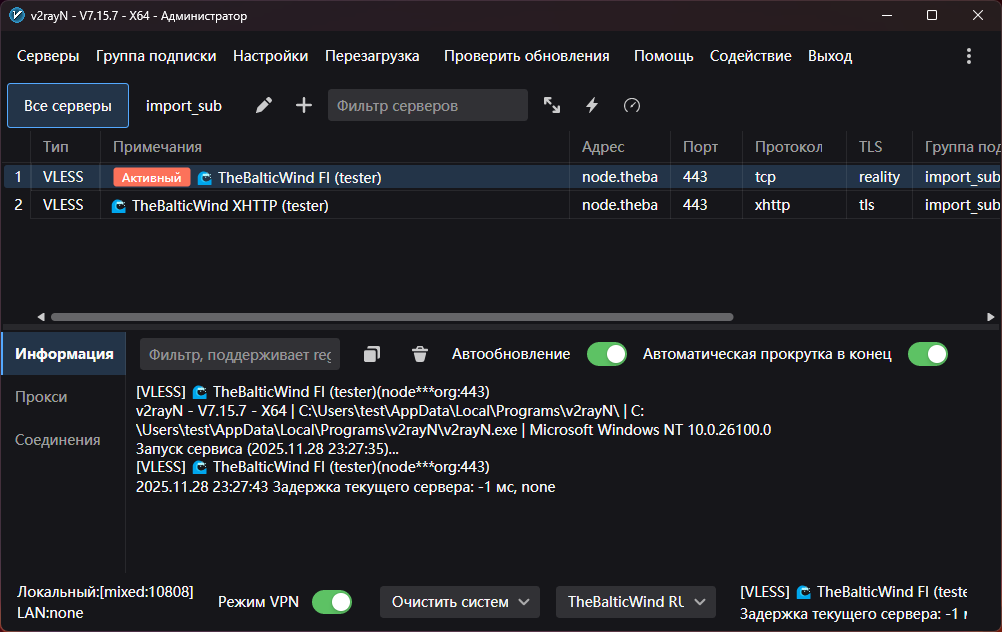Copy log with the copy icon
This screenshot has width=1002, height=632.
372,354
